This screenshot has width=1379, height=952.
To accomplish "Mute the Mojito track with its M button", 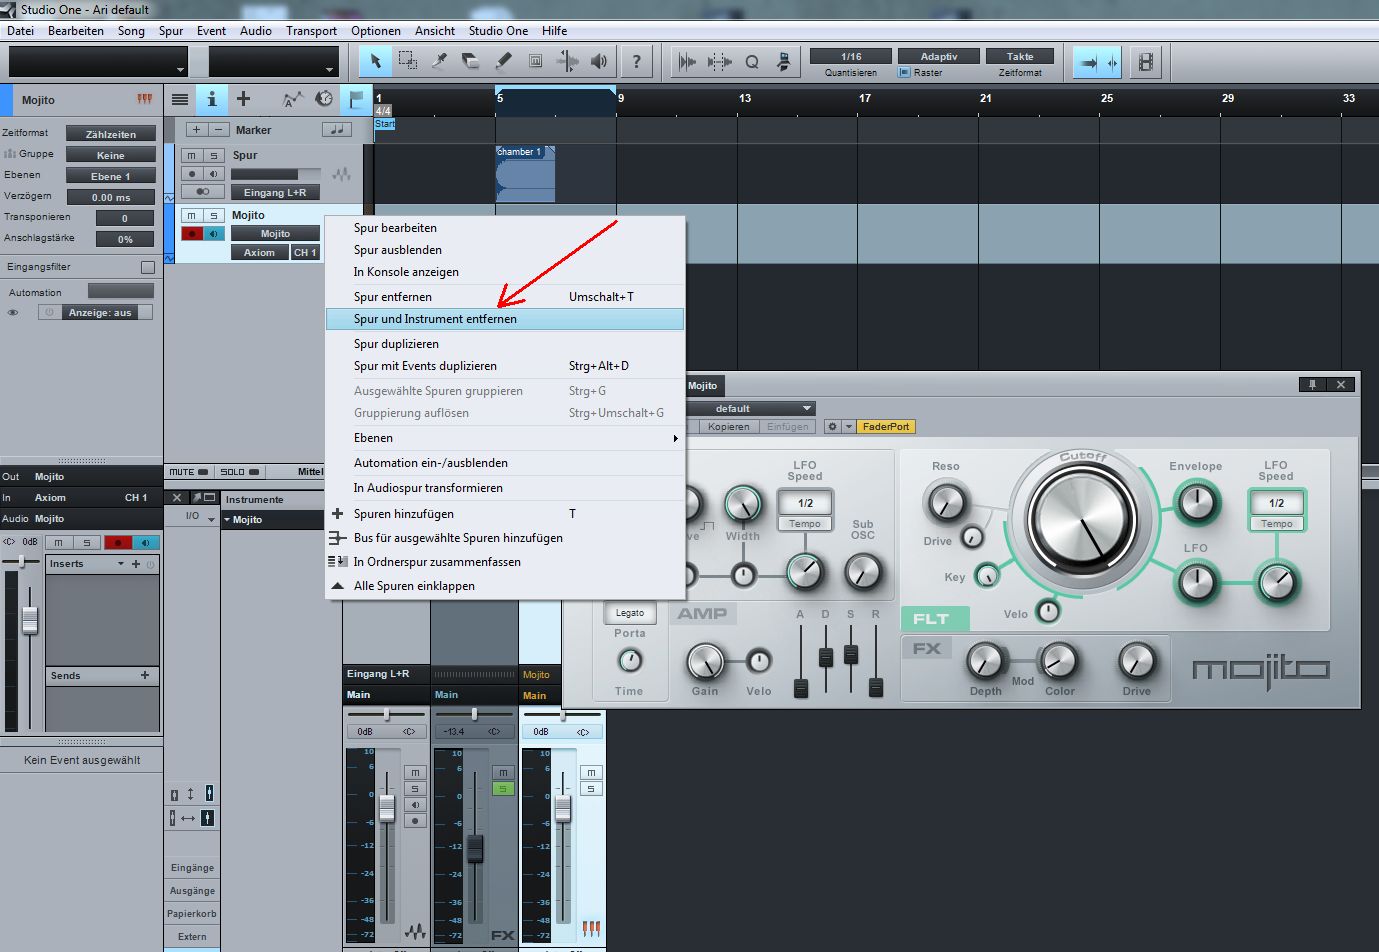I will pos(191,214).
